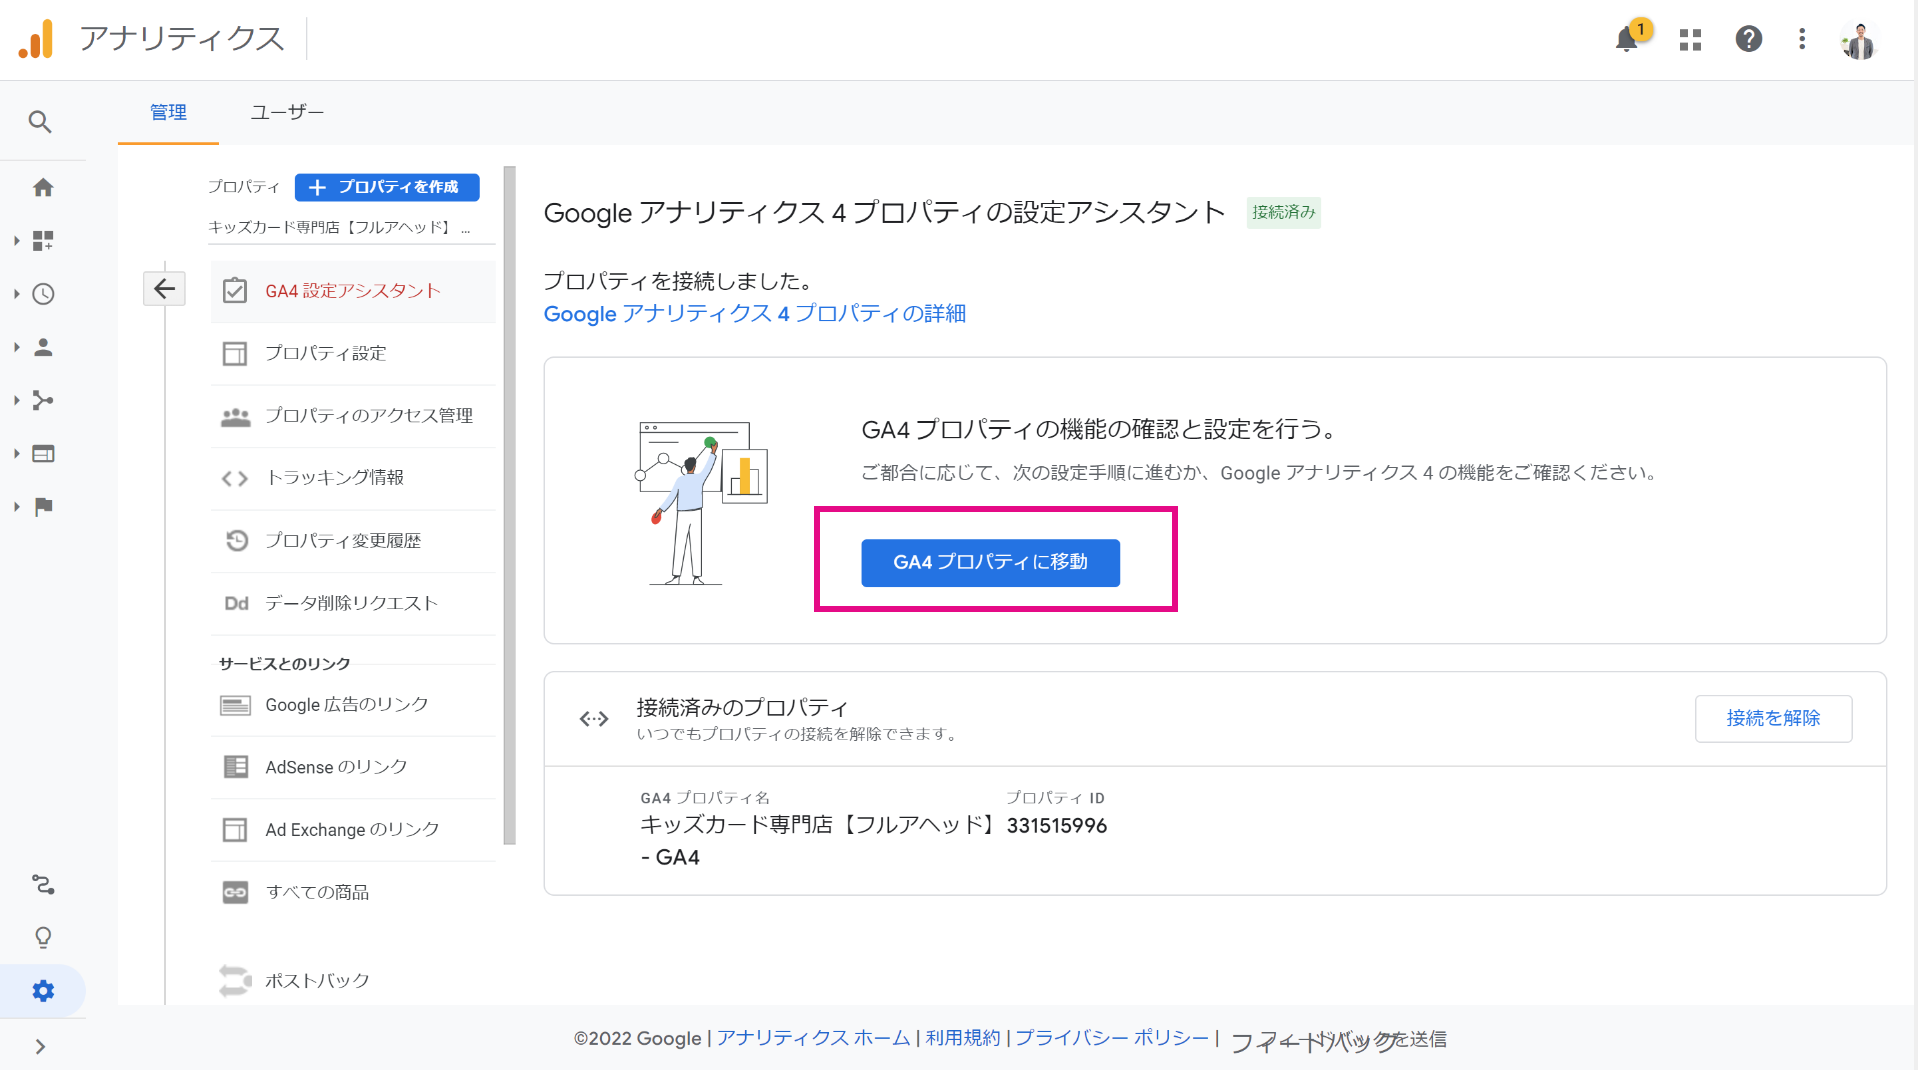Expand the Audience person report section
This screenshot has height=1070, width=1918.
(43, 347)
